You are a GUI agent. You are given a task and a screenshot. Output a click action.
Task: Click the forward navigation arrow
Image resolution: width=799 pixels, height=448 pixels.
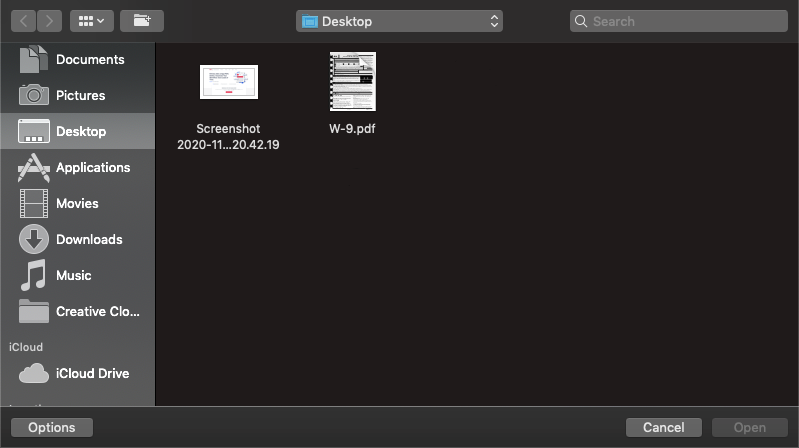point(50,21)
